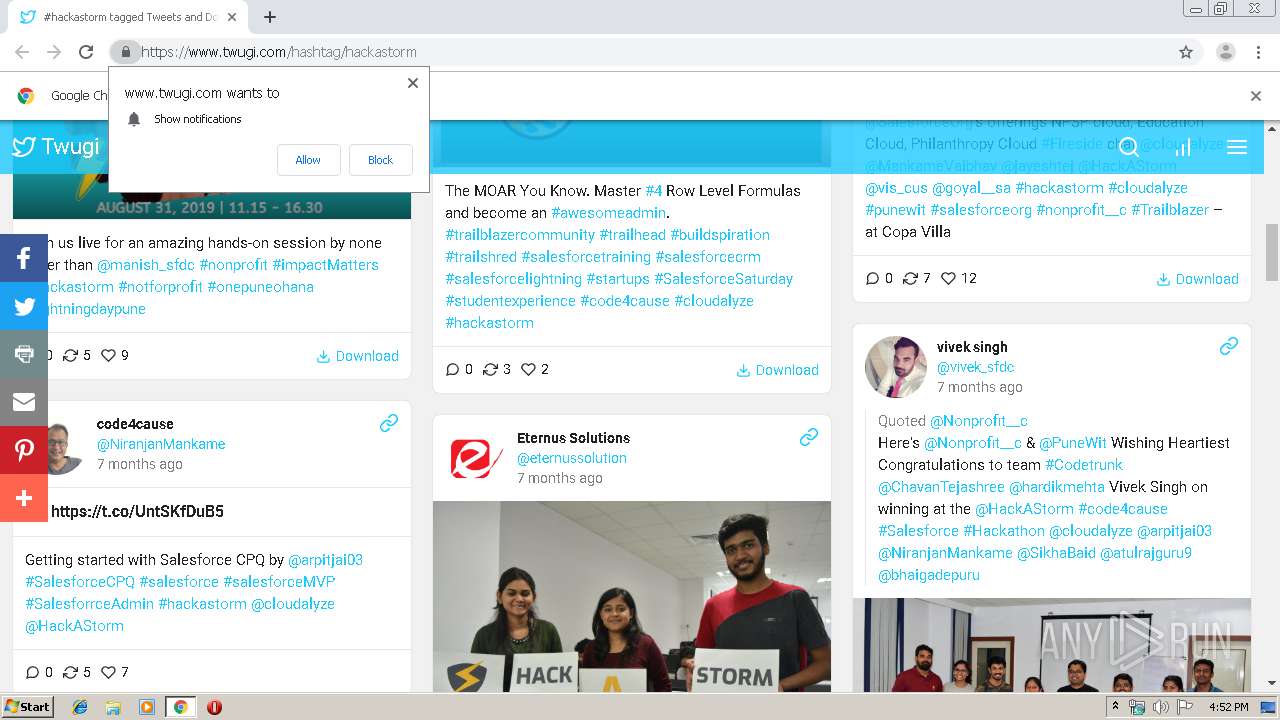The image size is (1280, 720).
Task: Click the taskbar clock 4:52 PM
Action: pyautogui.click(x=1228, y=707)
